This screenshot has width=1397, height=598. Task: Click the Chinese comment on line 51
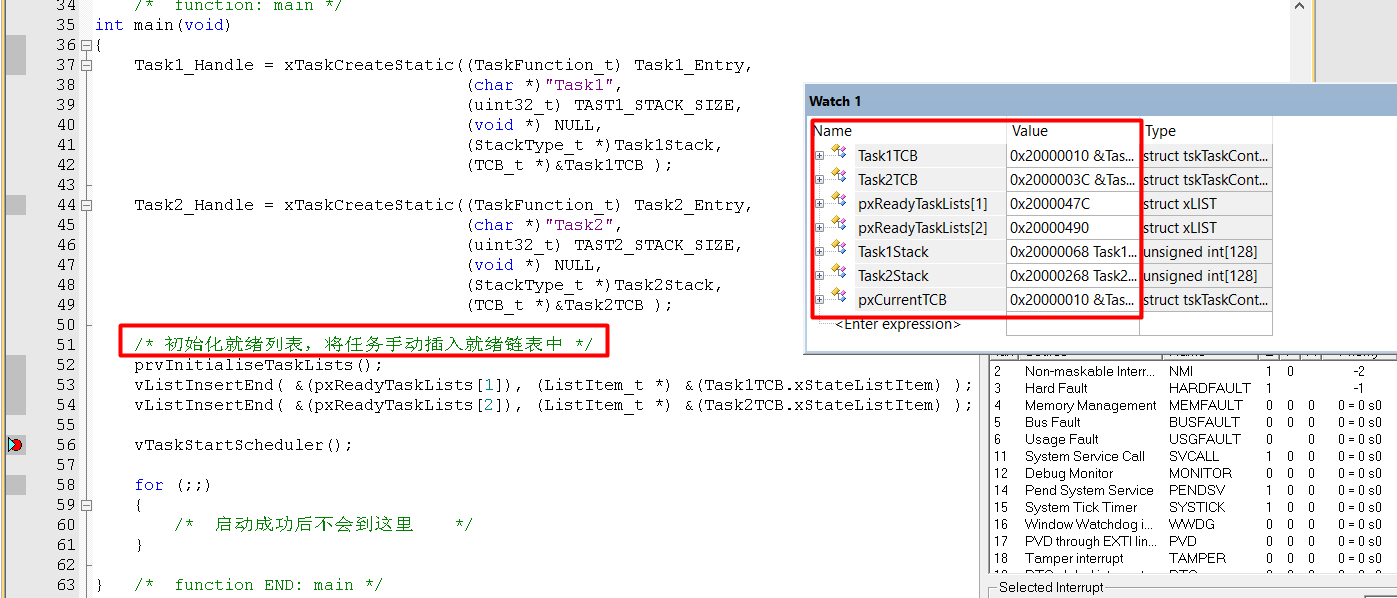coord(364,344)
